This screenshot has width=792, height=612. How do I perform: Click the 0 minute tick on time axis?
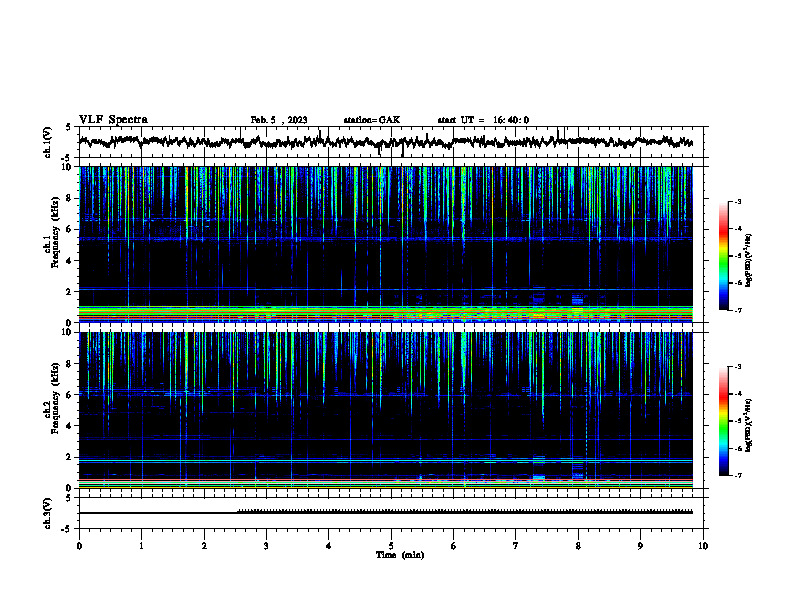coord(79,546)
